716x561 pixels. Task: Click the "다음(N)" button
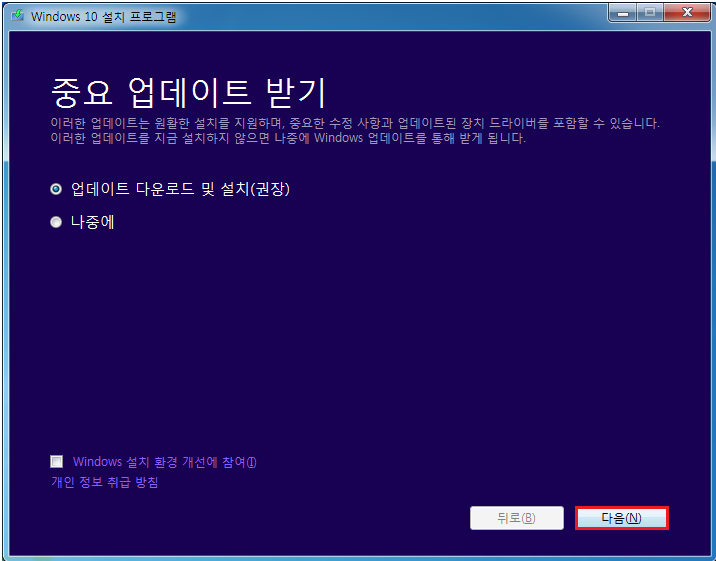(x=621, y=518)
